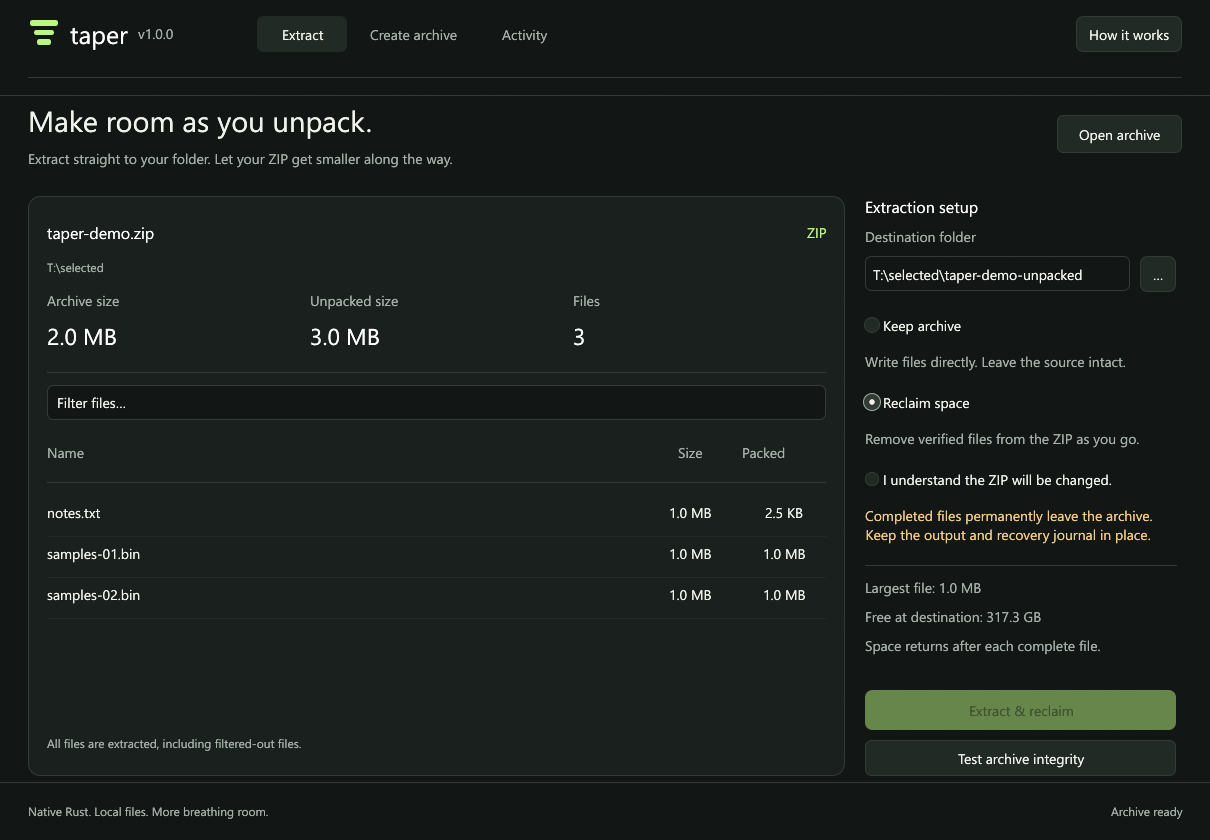This screenshot has width=1210, height=840.
Task: Click the taper-demo.zip archive title
Action: (x=100, y=234)
